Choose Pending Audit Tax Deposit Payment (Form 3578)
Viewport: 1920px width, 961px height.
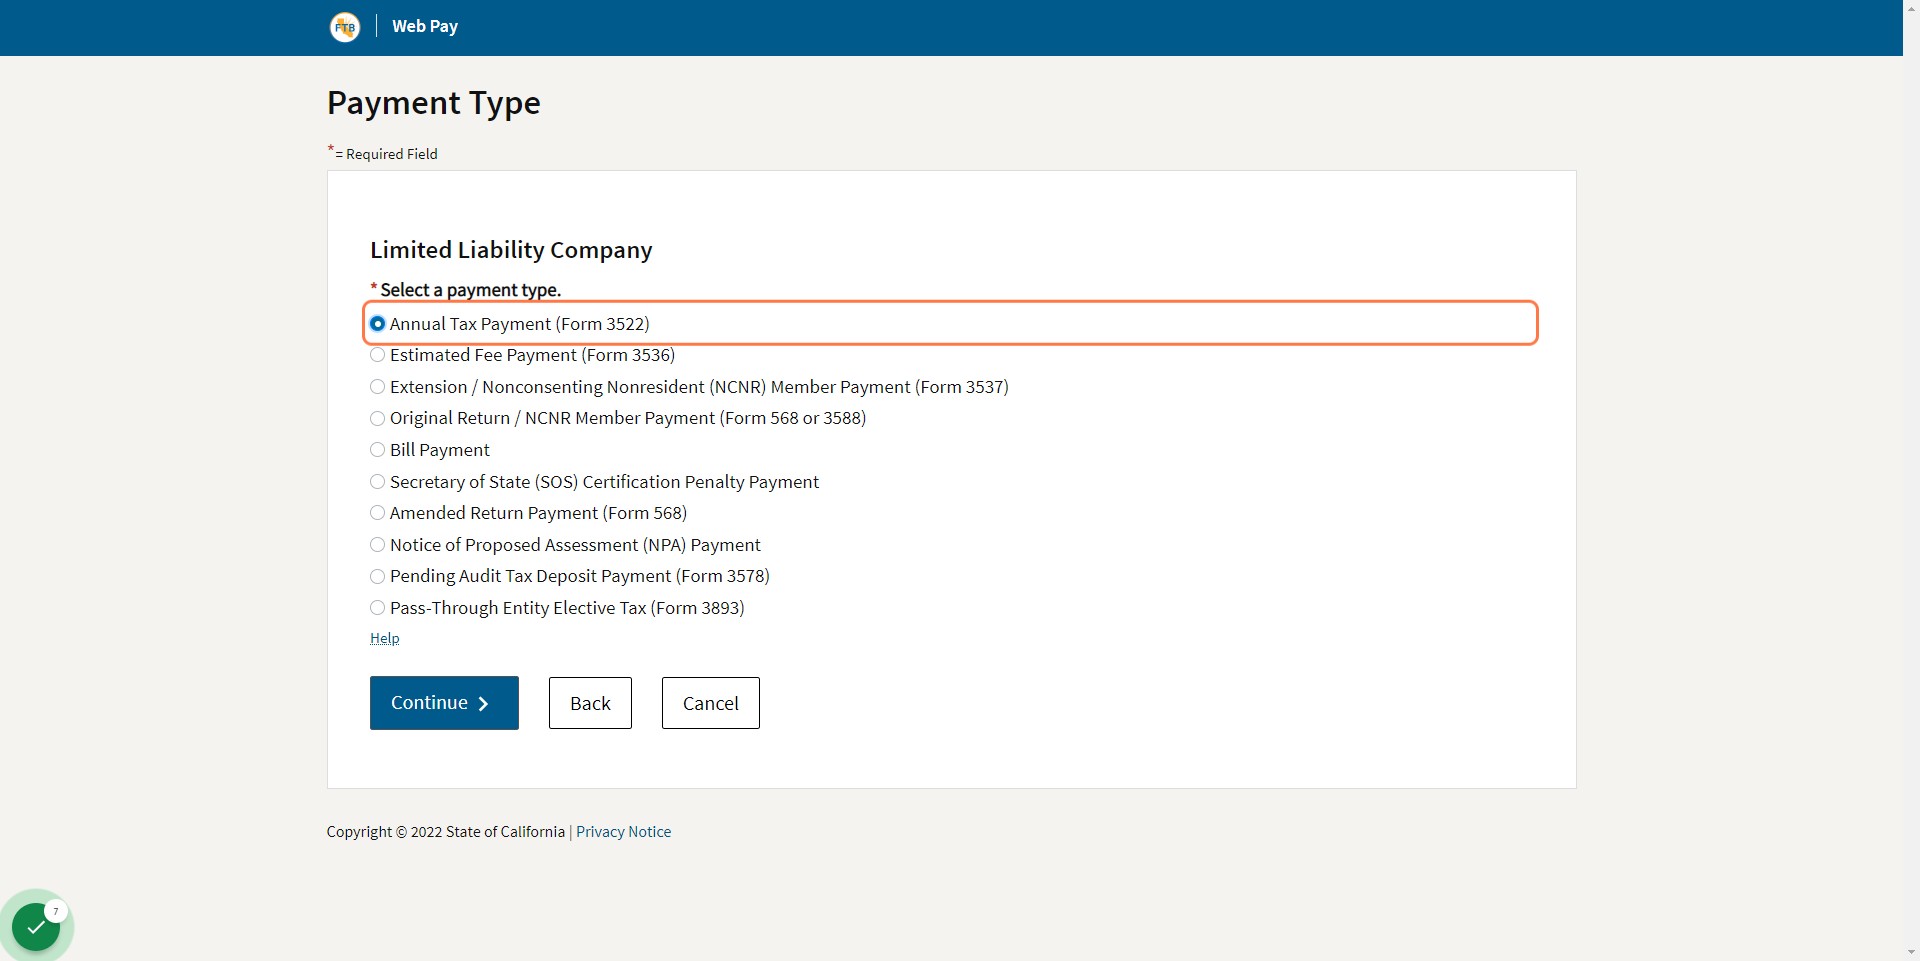(377, 576)
